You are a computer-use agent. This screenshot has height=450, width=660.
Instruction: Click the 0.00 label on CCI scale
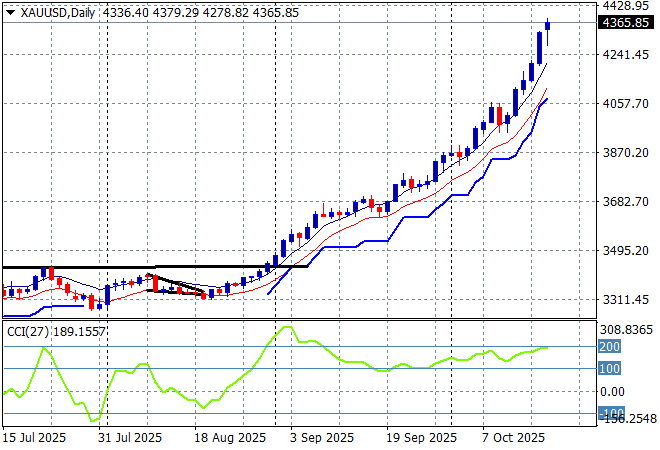(614, 391)
